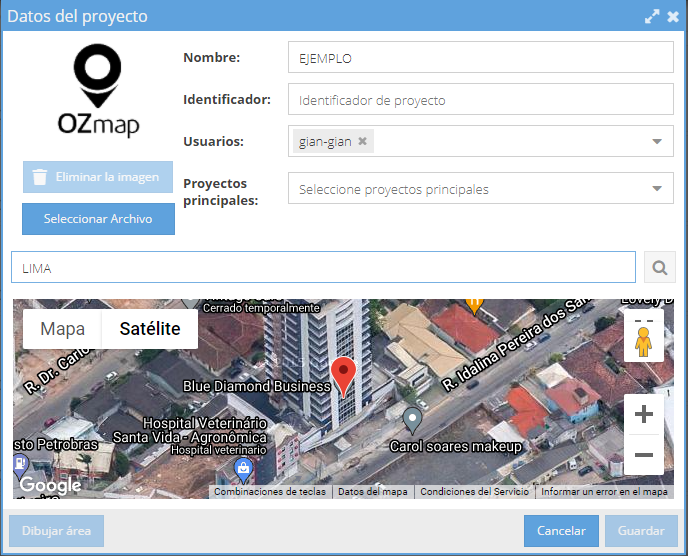The image size is (688, 556).
Task: Focus the Nombre field containing EJEMPLO
Action: (480, 57)
